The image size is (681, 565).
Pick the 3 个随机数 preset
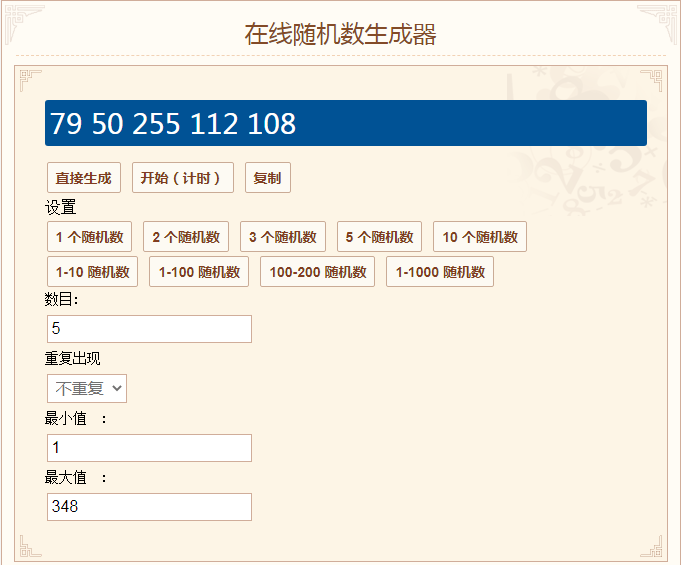(283, 237)
